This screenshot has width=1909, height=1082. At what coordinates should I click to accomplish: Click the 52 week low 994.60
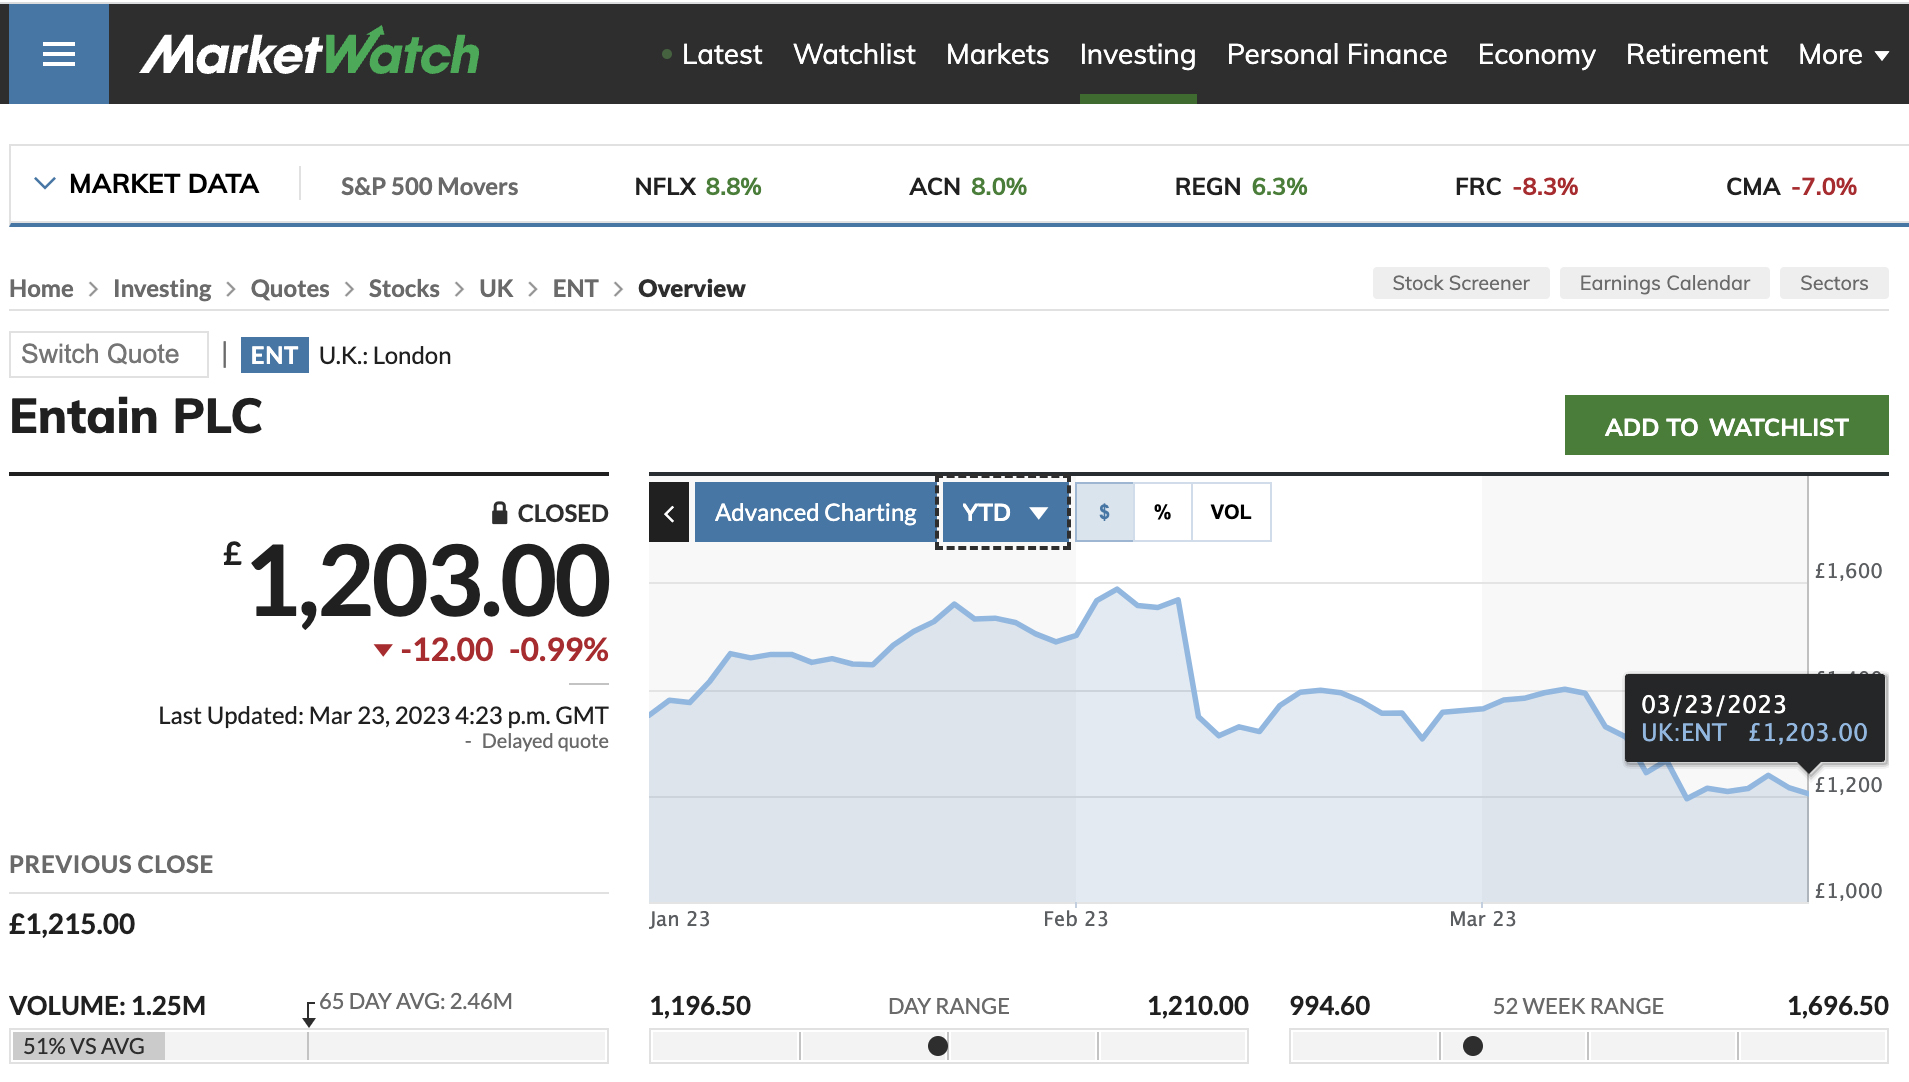click(1330, 1006)
